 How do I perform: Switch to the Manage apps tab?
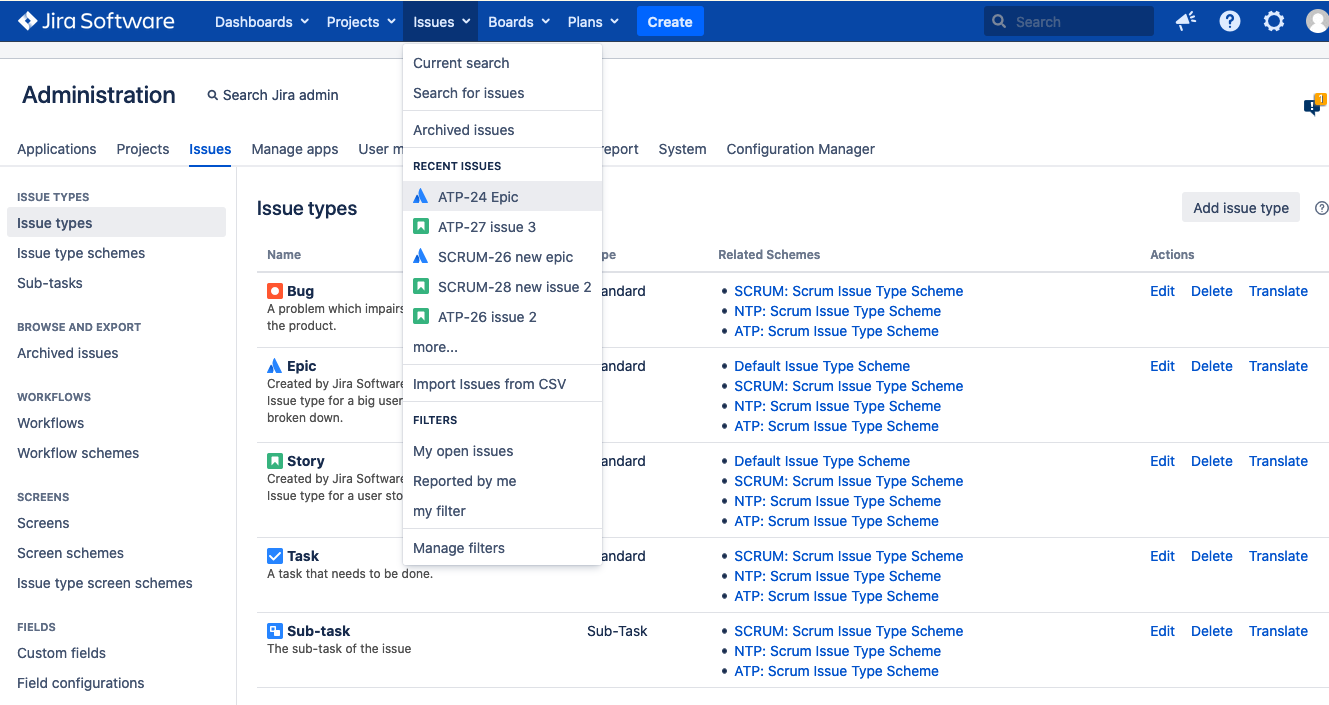click(x=295, y=149)
